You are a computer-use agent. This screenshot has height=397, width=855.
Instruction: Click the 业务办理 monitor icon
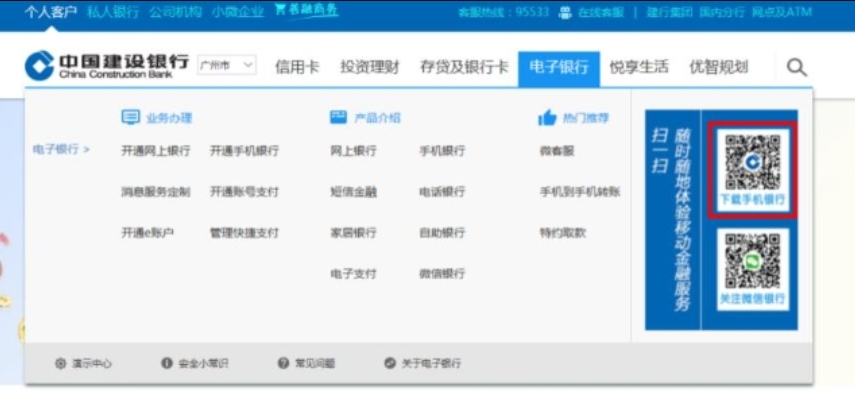click(130, 117)
